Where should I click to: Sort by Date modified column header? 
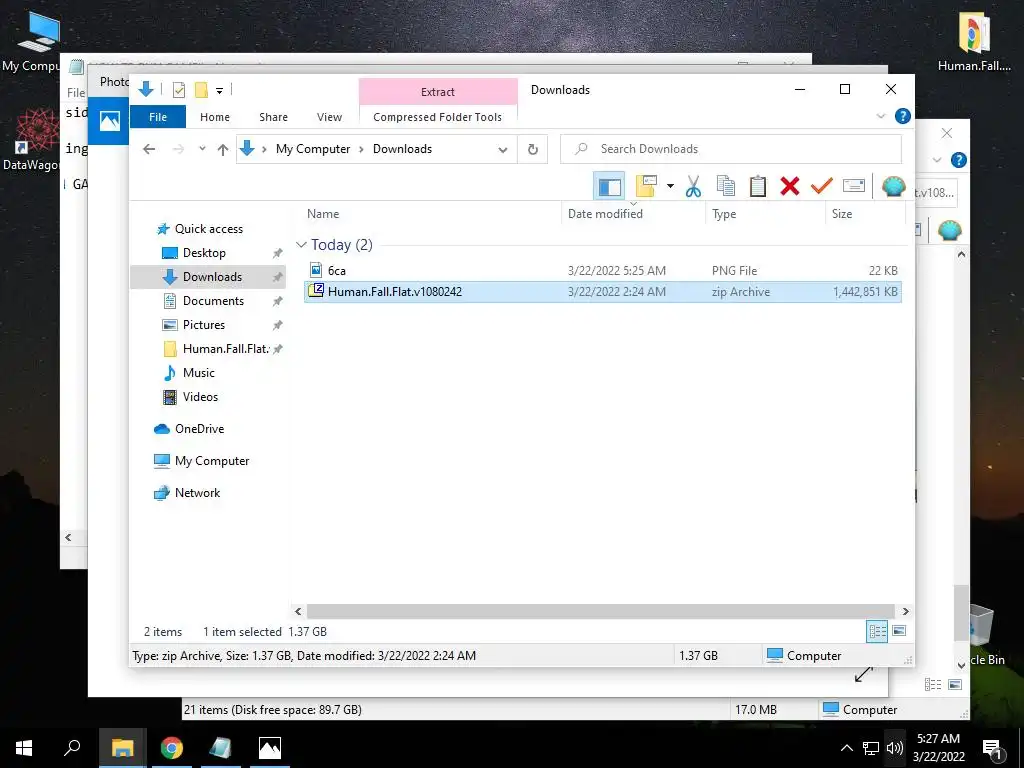pos(605,214)
